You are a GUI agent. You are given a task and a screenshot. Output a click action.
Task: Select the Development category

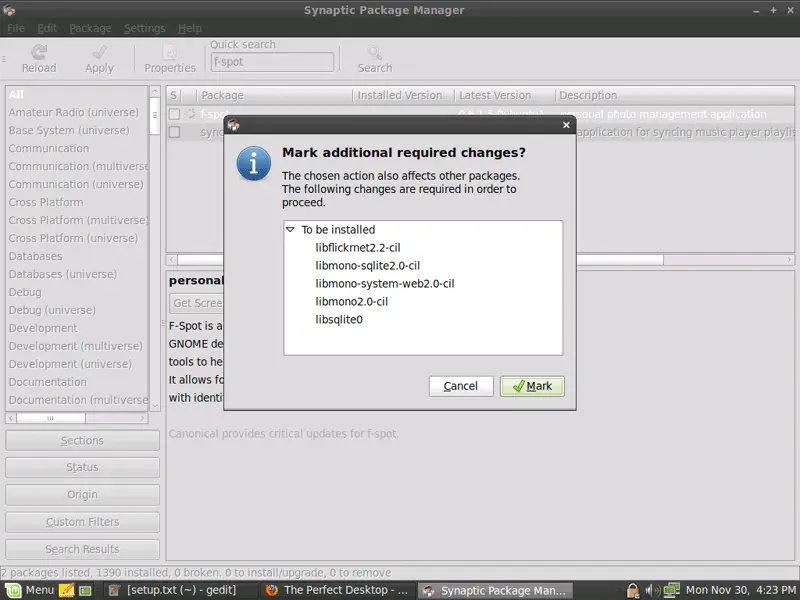tap(43, 328)
